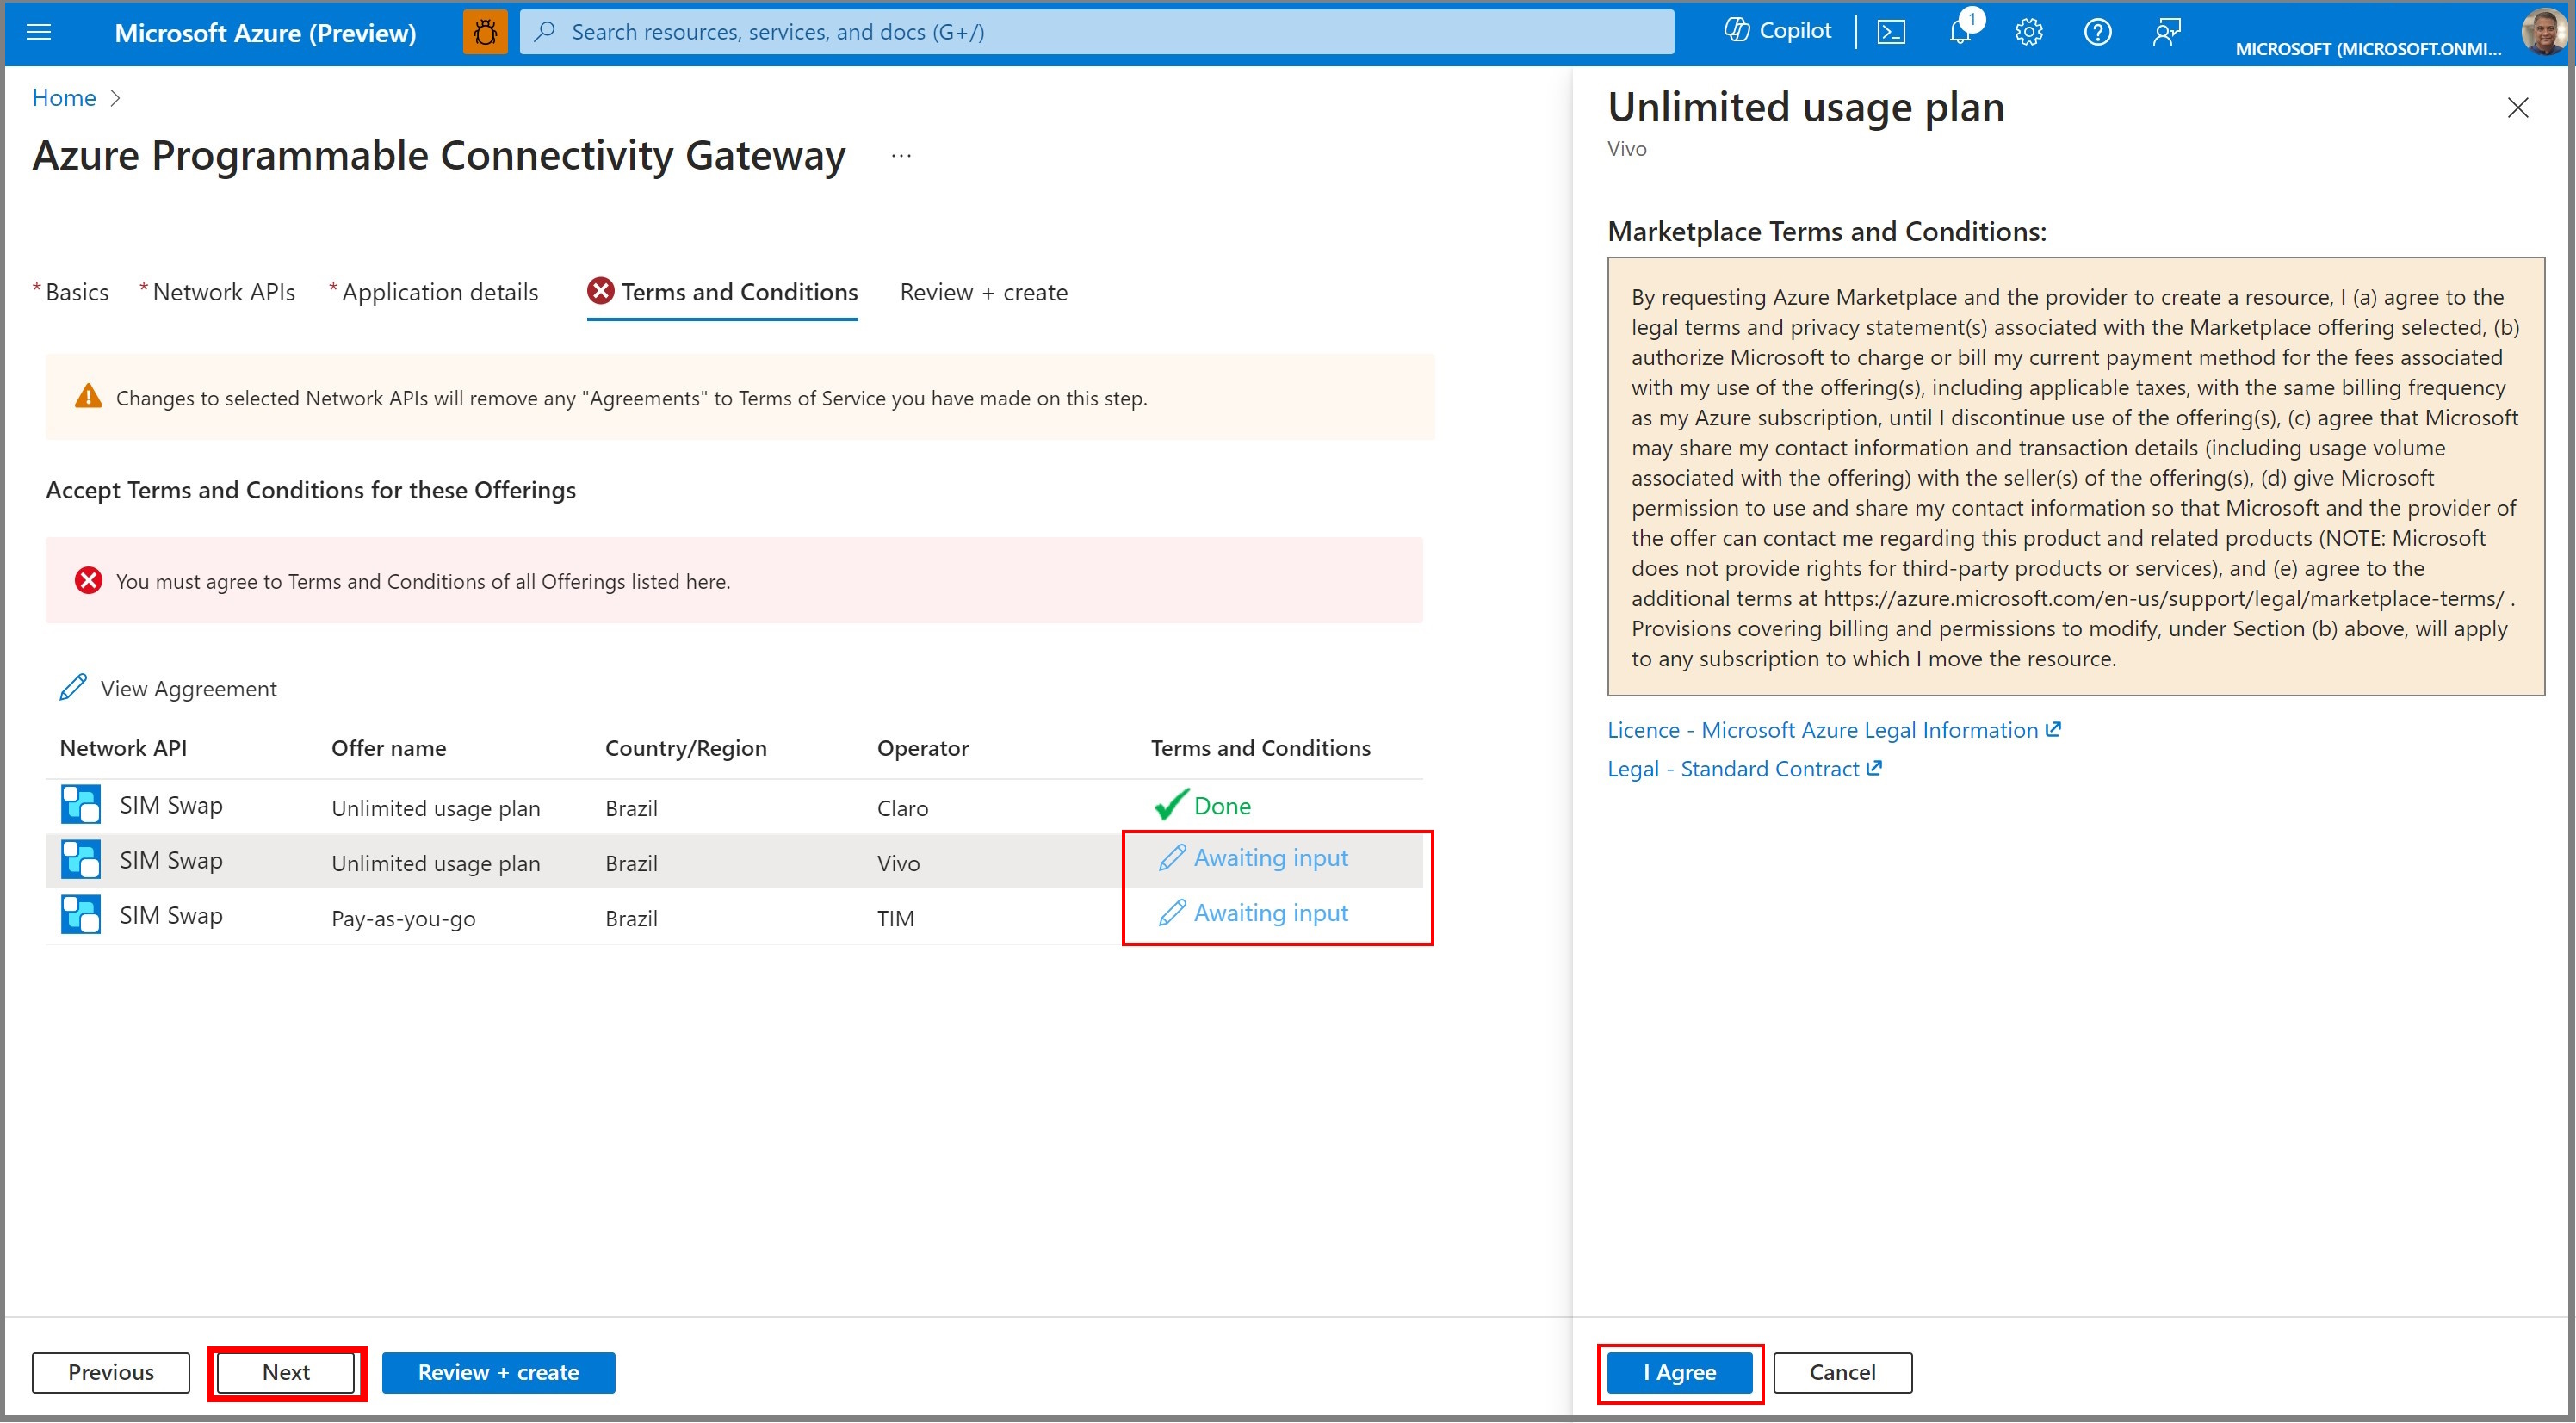
Task: Select the Claro operator cell
Action: point(902,808)
